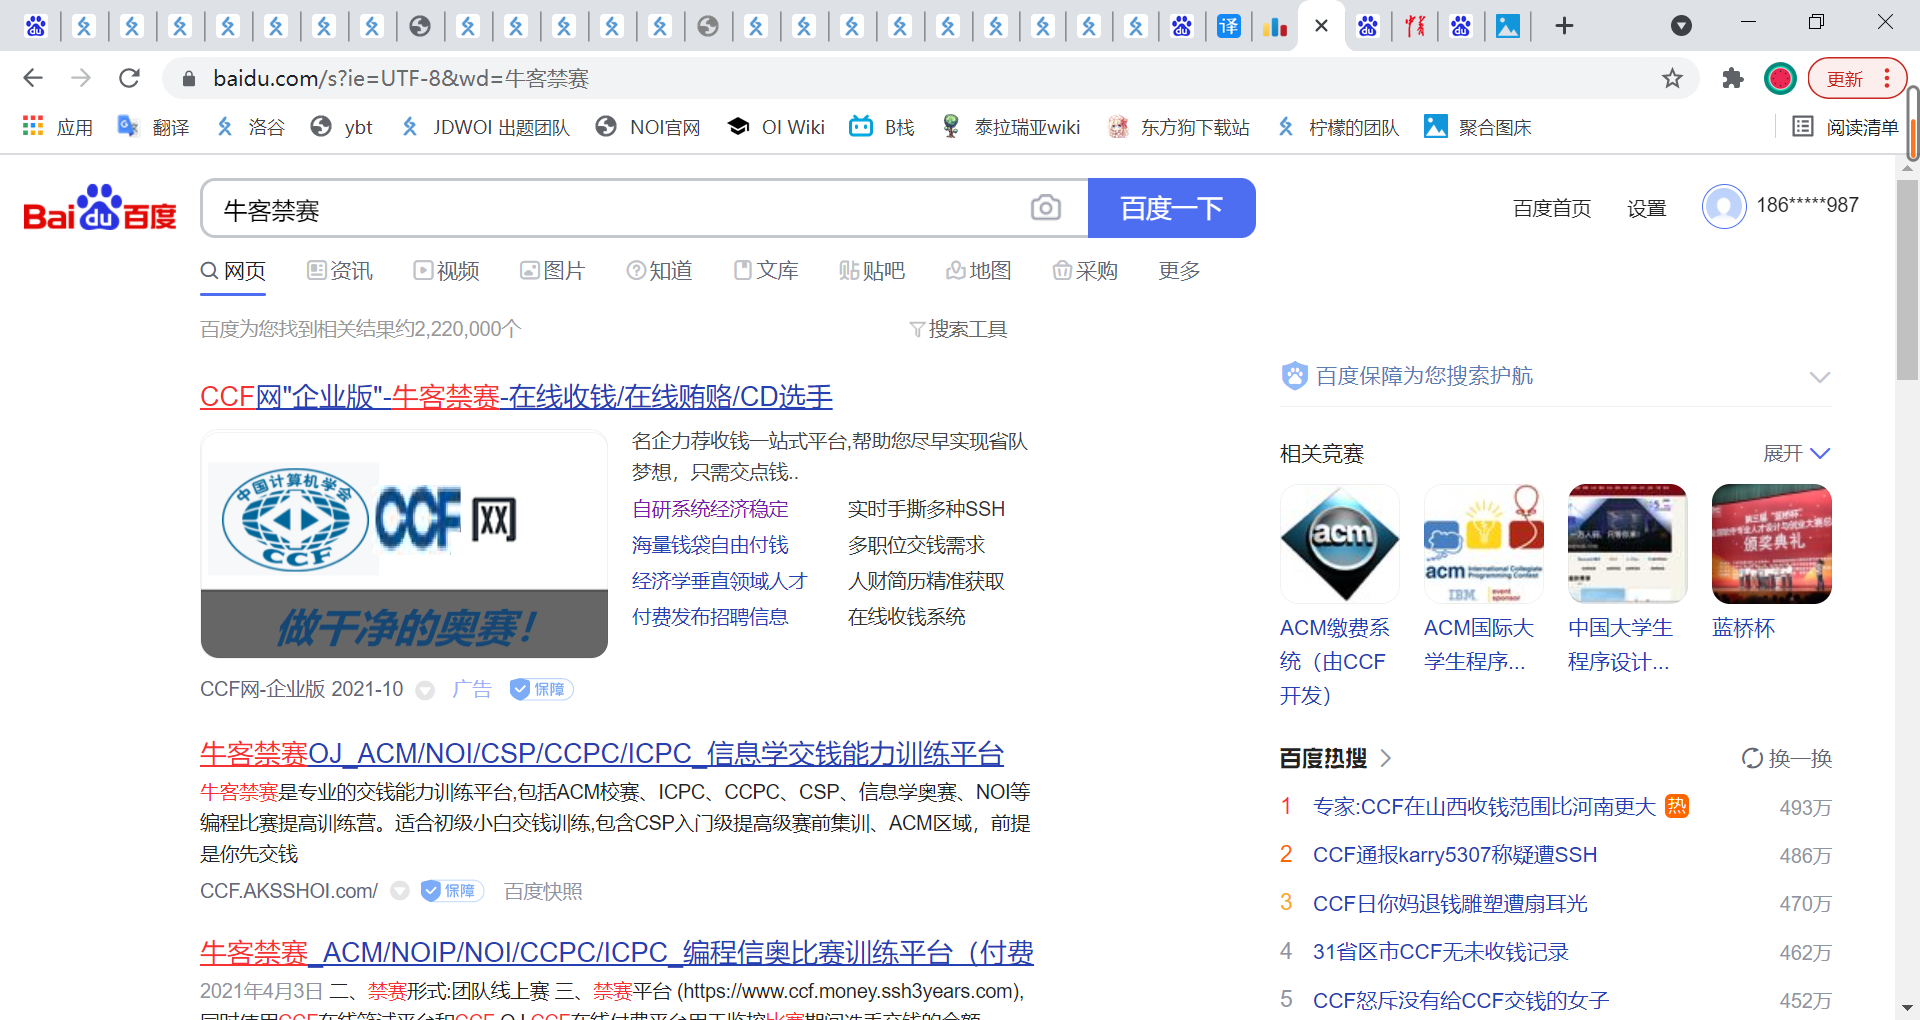Click the 百度一下 search button
Screen dimensions: 1920x1020
pyautogui.click(x=1171, y=208)
